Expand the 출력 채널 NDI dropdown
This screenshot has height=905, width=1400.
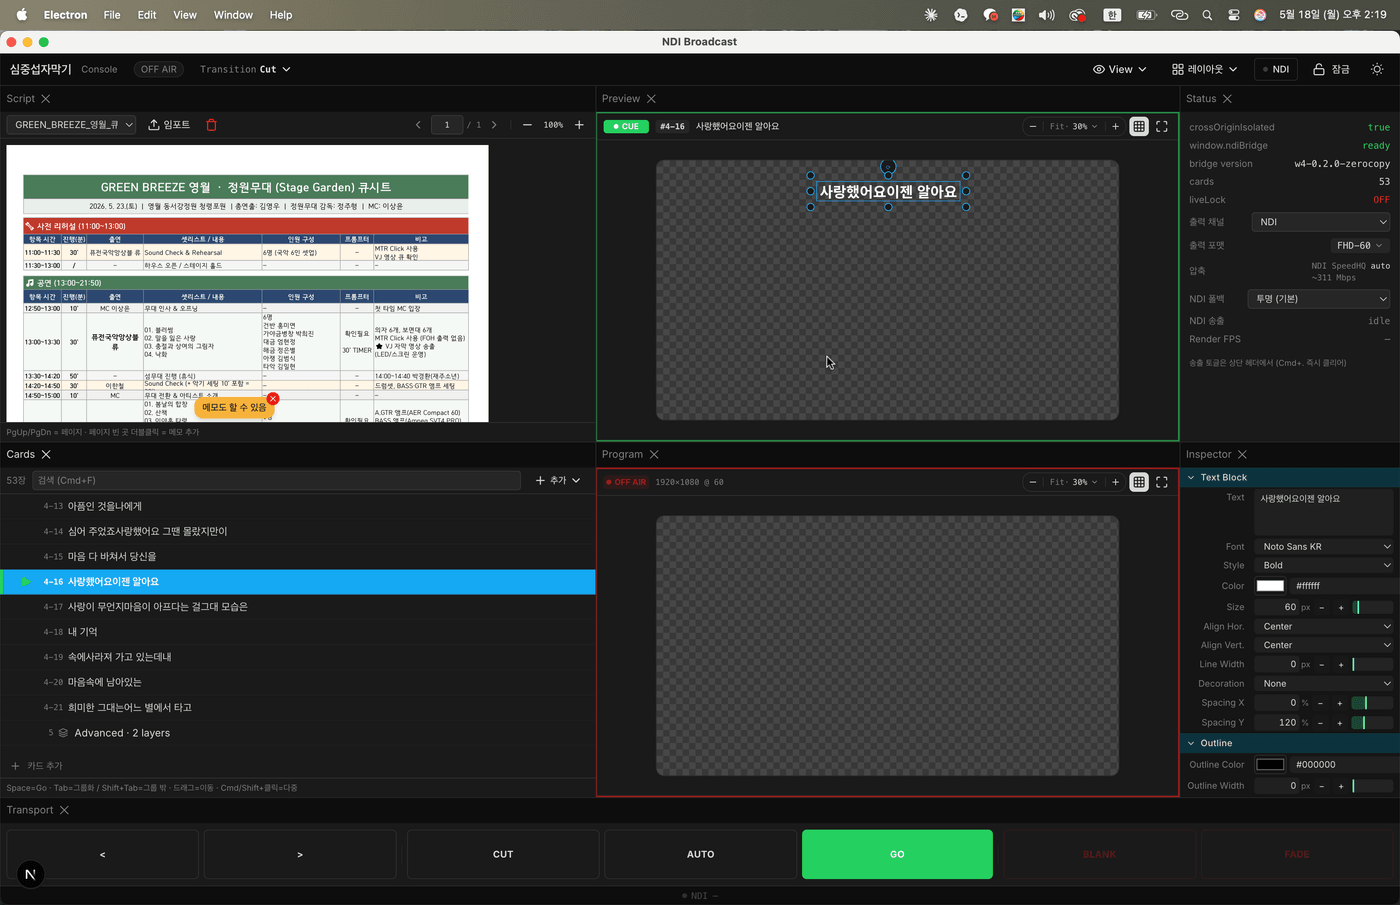tap(1320, 222)
